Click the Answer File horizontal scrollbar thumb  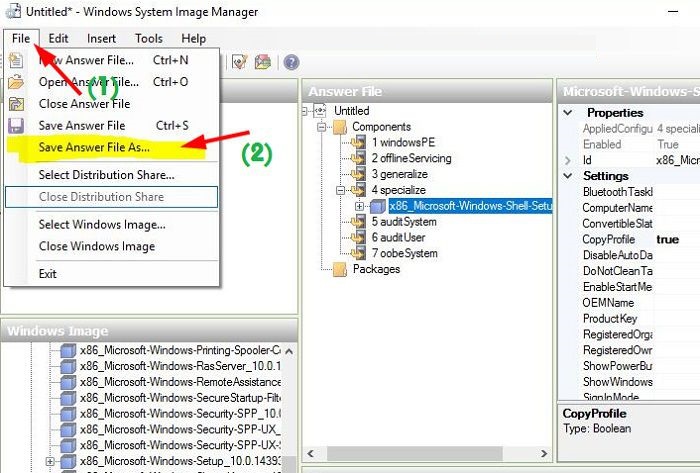click(415, 454)
